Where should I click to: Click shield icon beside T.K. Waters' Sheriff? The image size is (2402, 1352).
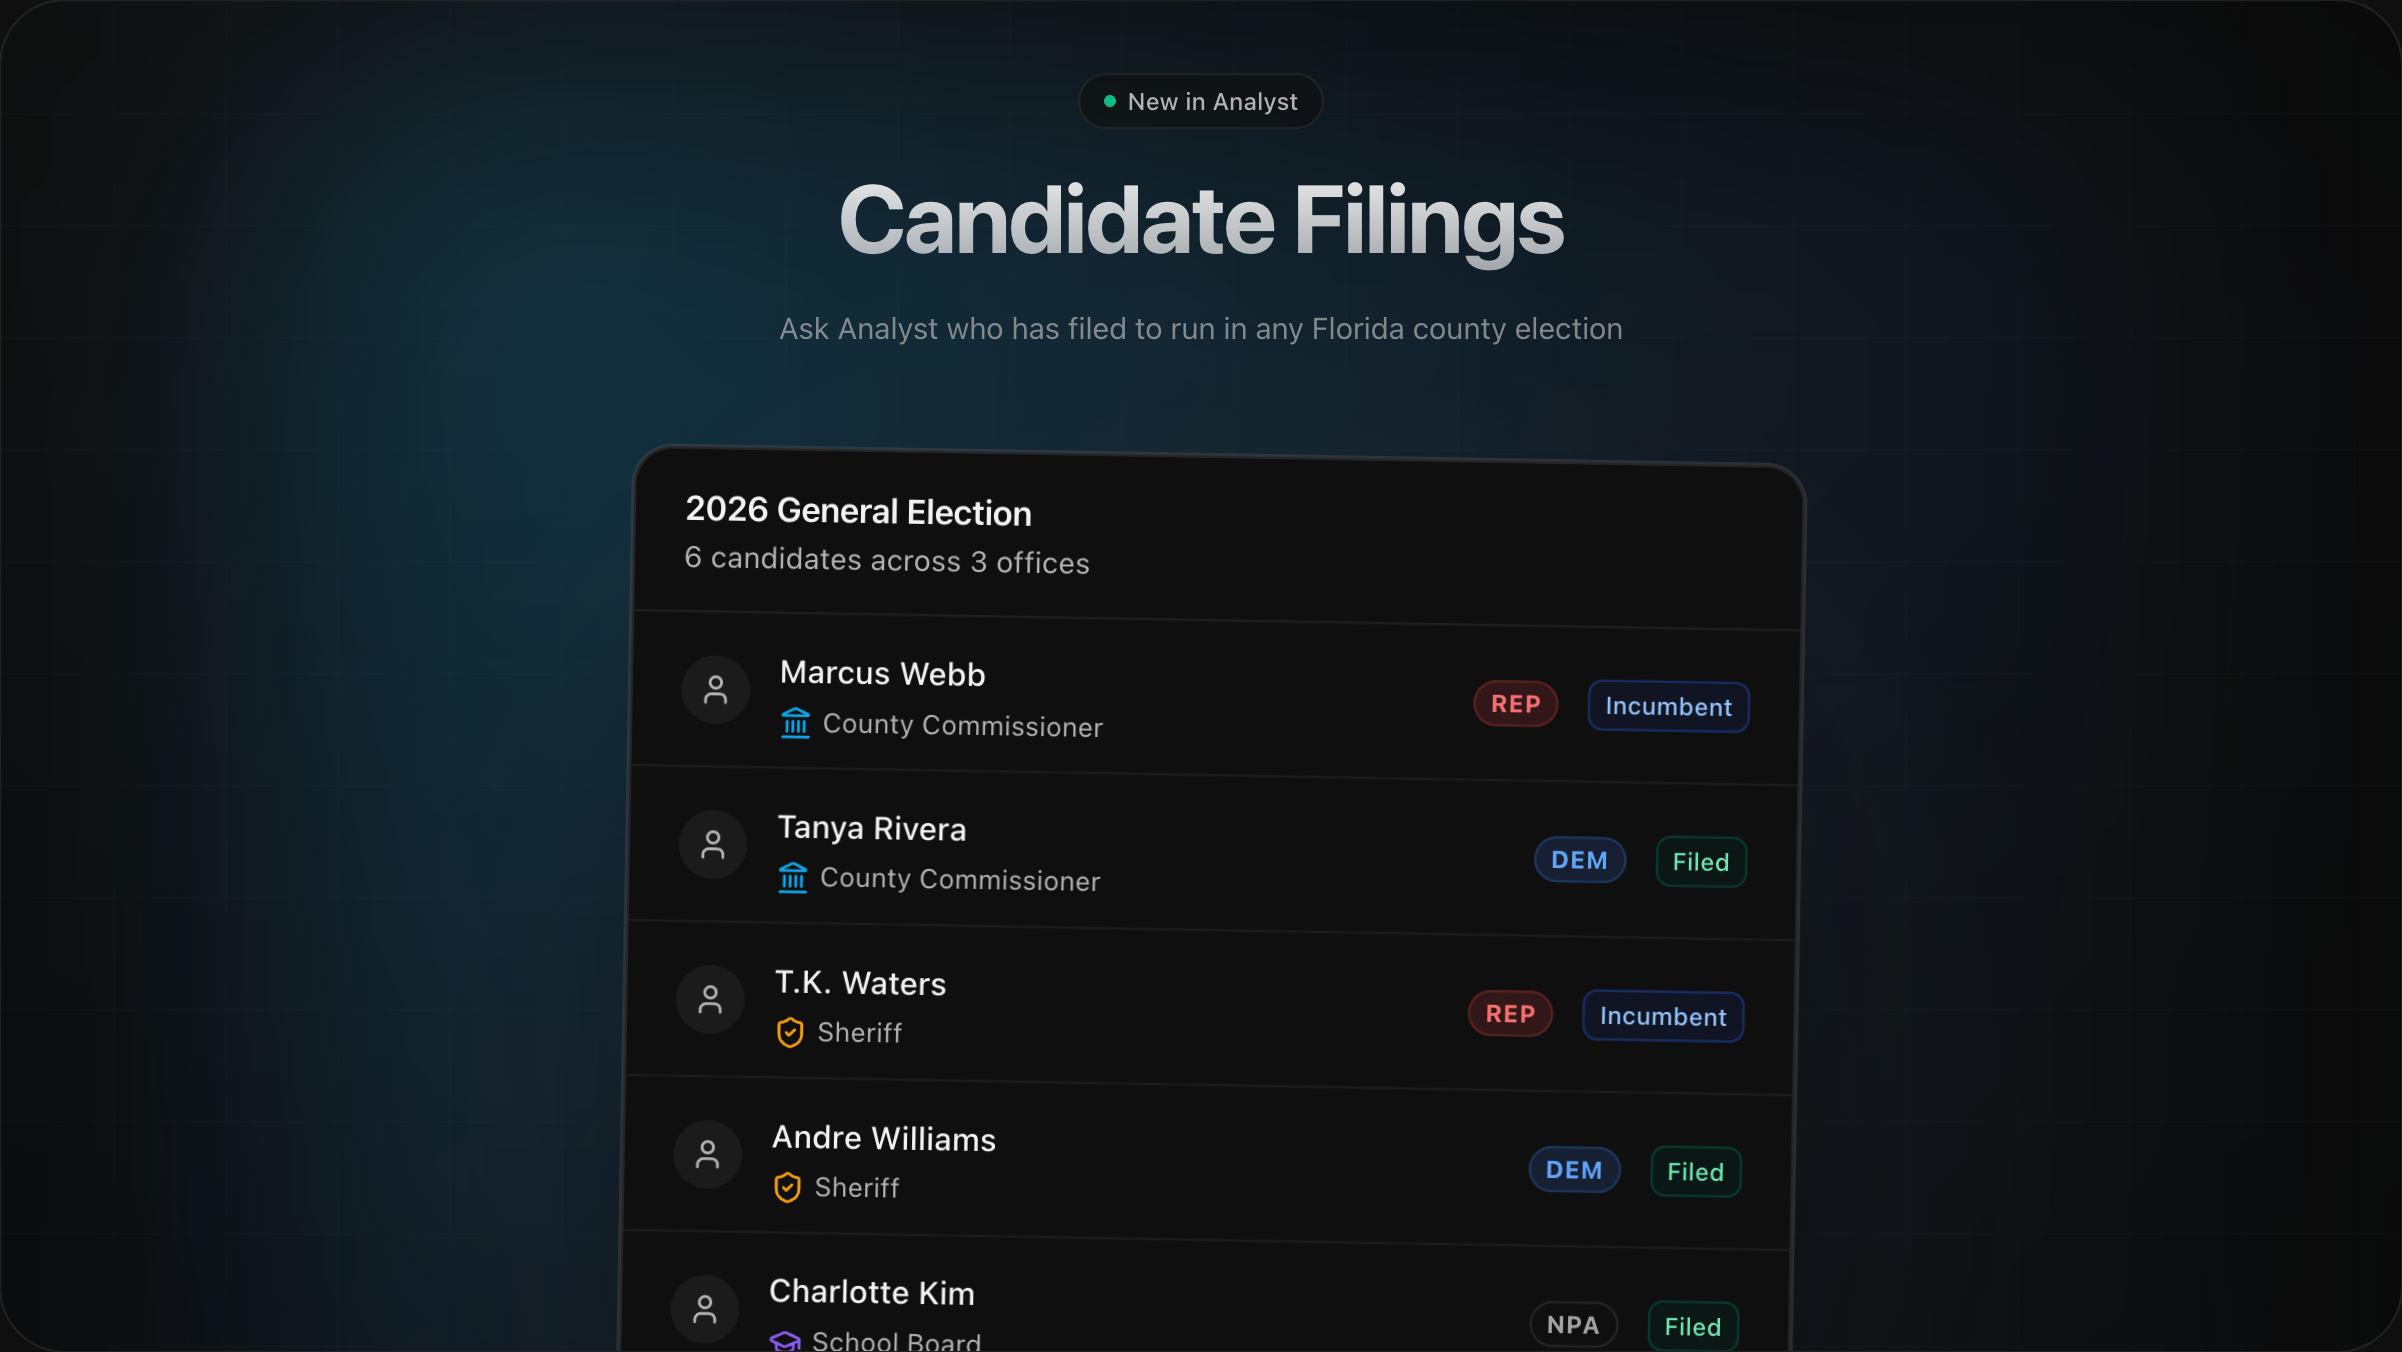790,1032
